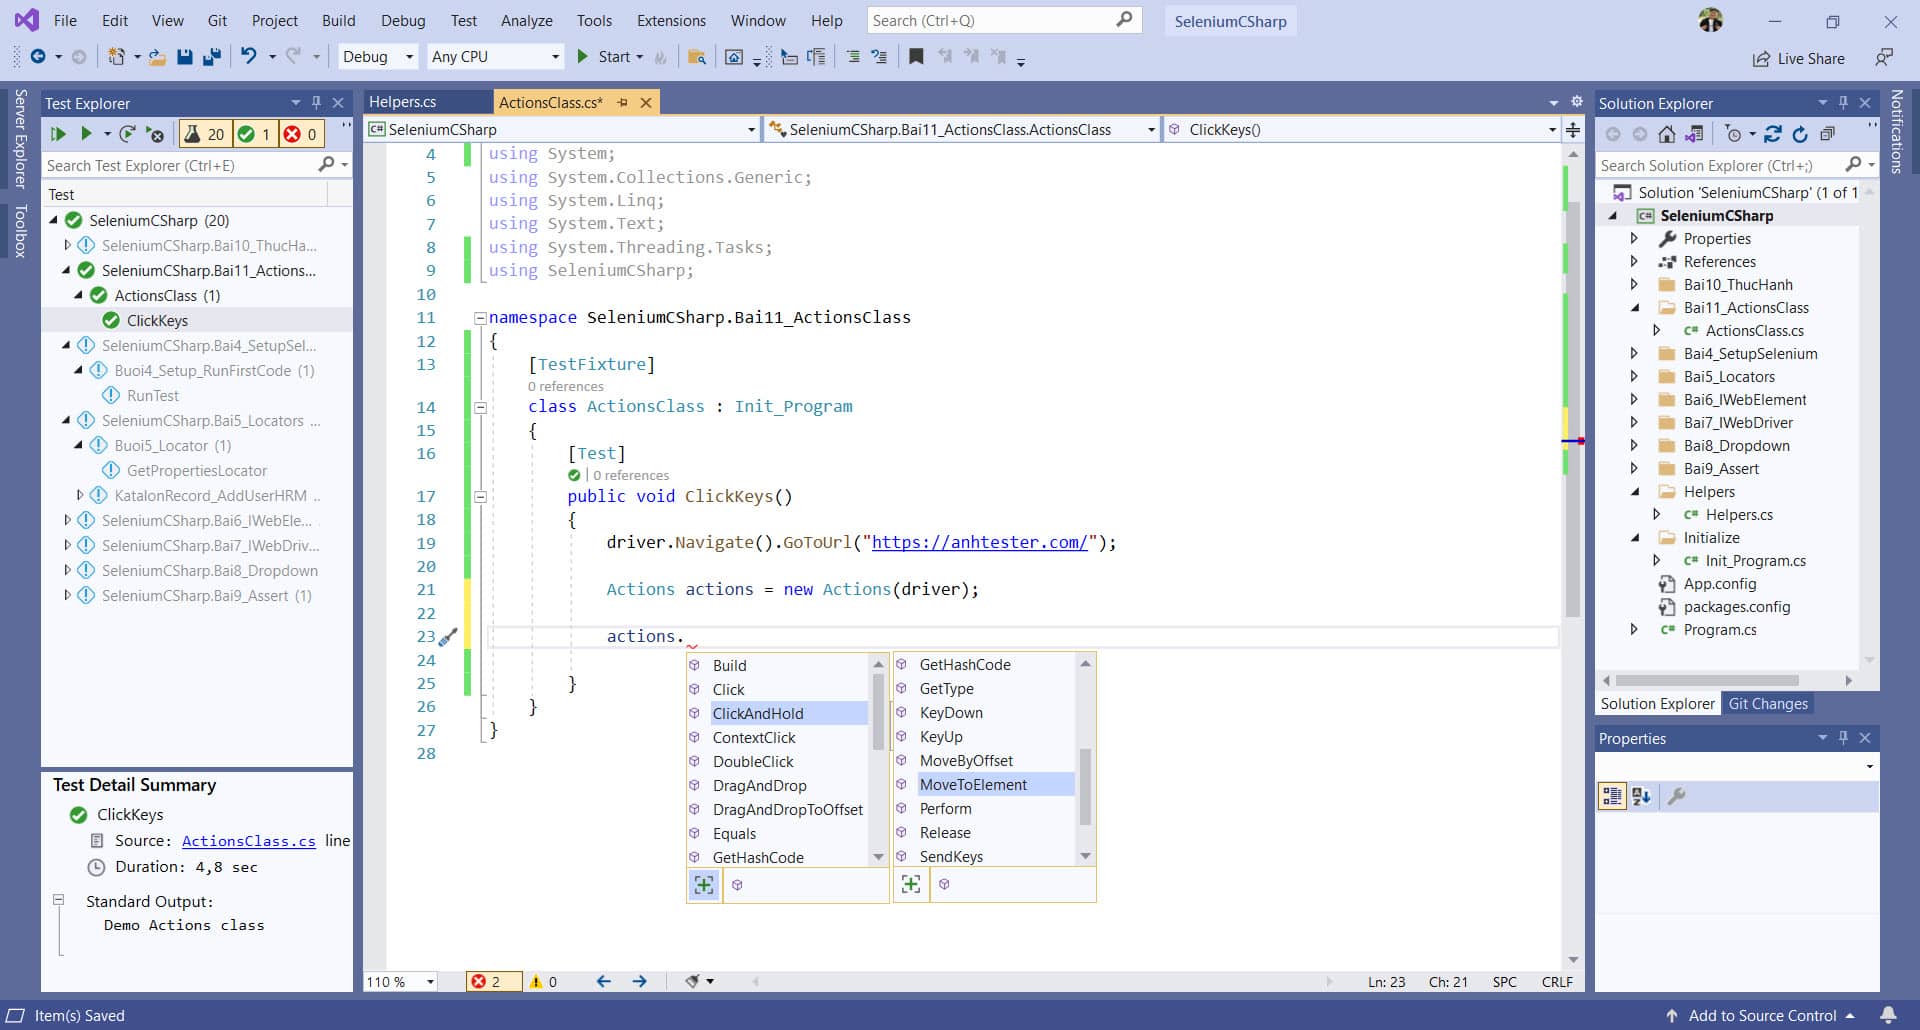Screen dimensions: 1920x1030
Task: Select MoveToElement in the IntelliSense list
Action: click(x=973, y=785)
